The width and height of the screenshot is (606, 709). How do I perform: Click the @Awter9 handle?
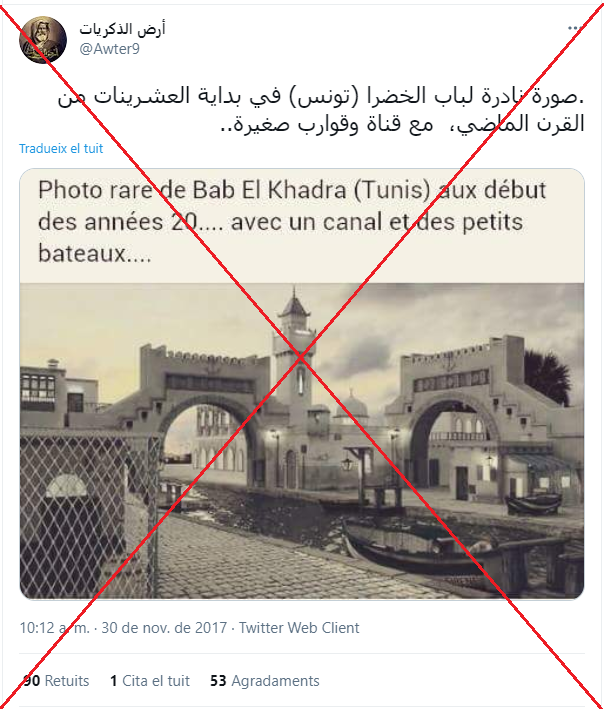[x=109, y=49]
